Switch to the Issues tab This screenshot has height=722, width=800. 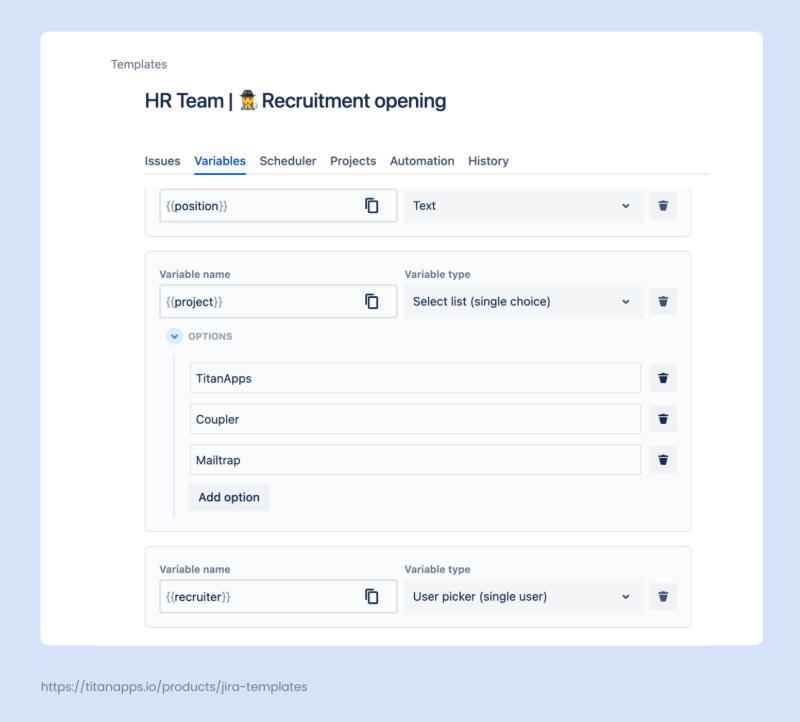(162, 161)
